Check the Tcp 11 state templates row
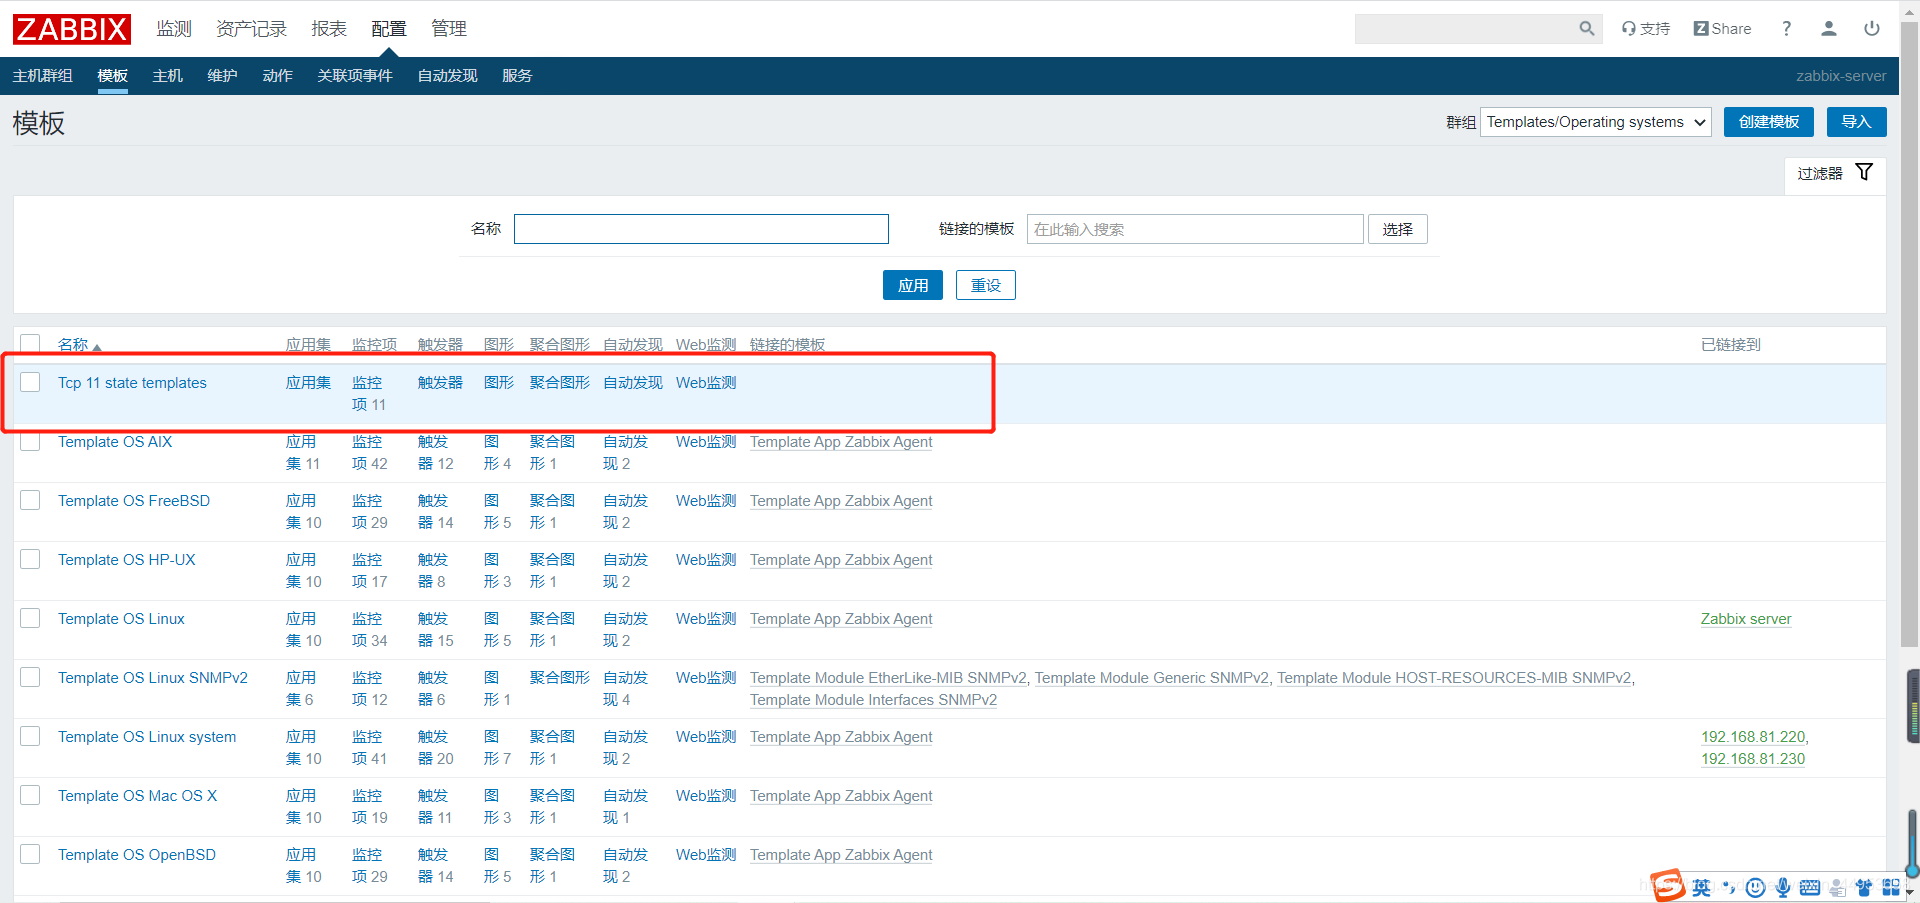Screen dimensions: 1920x903 (30, 382)
